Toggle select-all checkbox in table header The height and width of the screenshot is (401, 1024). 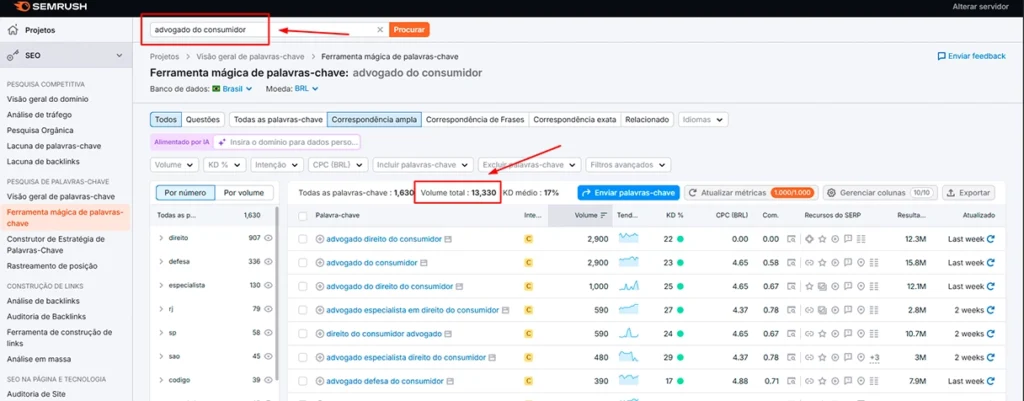click(302, 216)
